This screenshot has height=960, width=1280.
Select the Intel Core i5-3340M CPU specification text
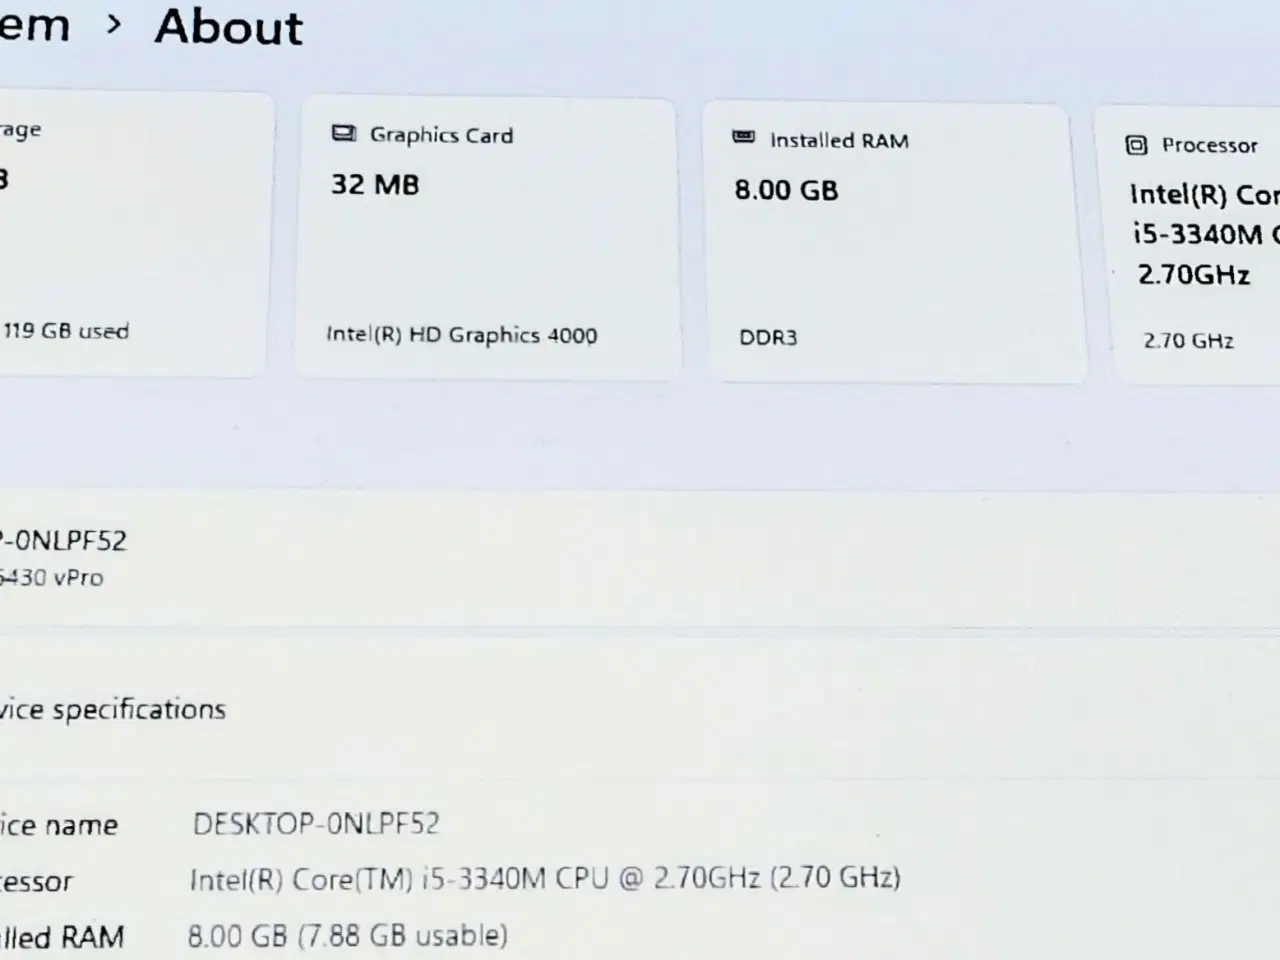click(545, 878)
